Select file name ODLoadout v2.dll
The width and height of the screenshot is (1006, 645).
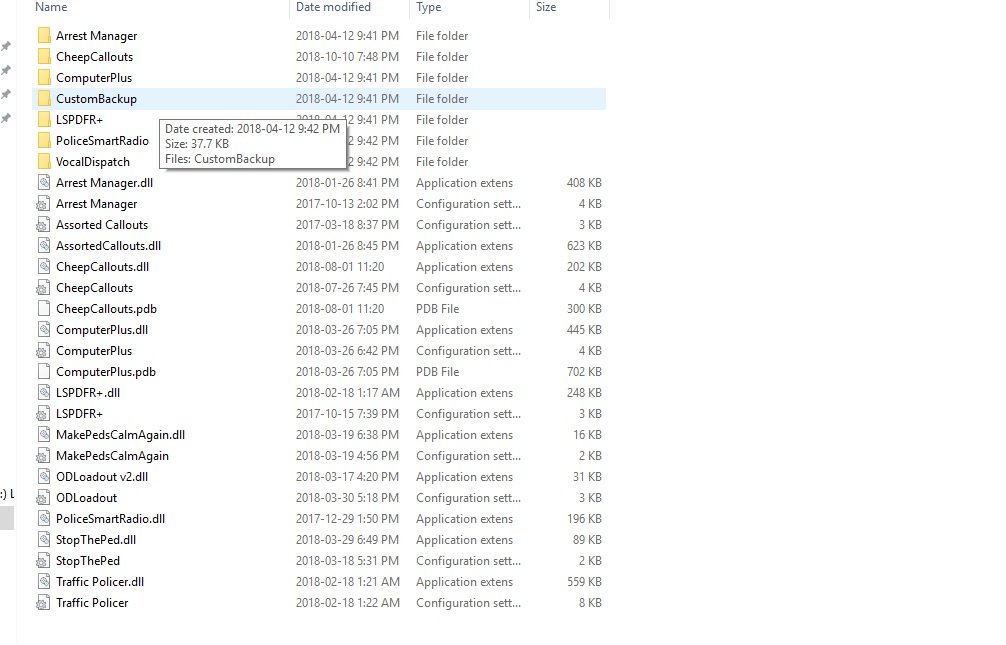click(x=102, y=477)
